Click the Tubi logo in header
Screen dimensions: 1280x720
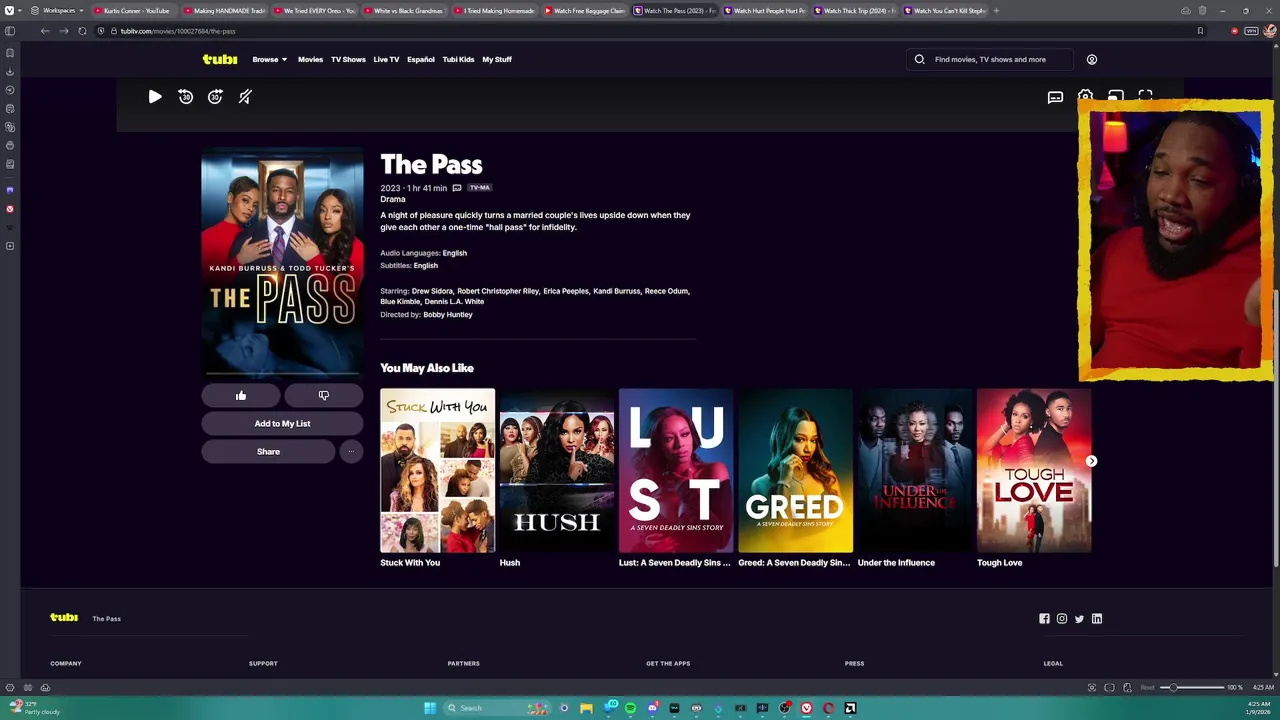pyautogui.click(x=220, y=59)
